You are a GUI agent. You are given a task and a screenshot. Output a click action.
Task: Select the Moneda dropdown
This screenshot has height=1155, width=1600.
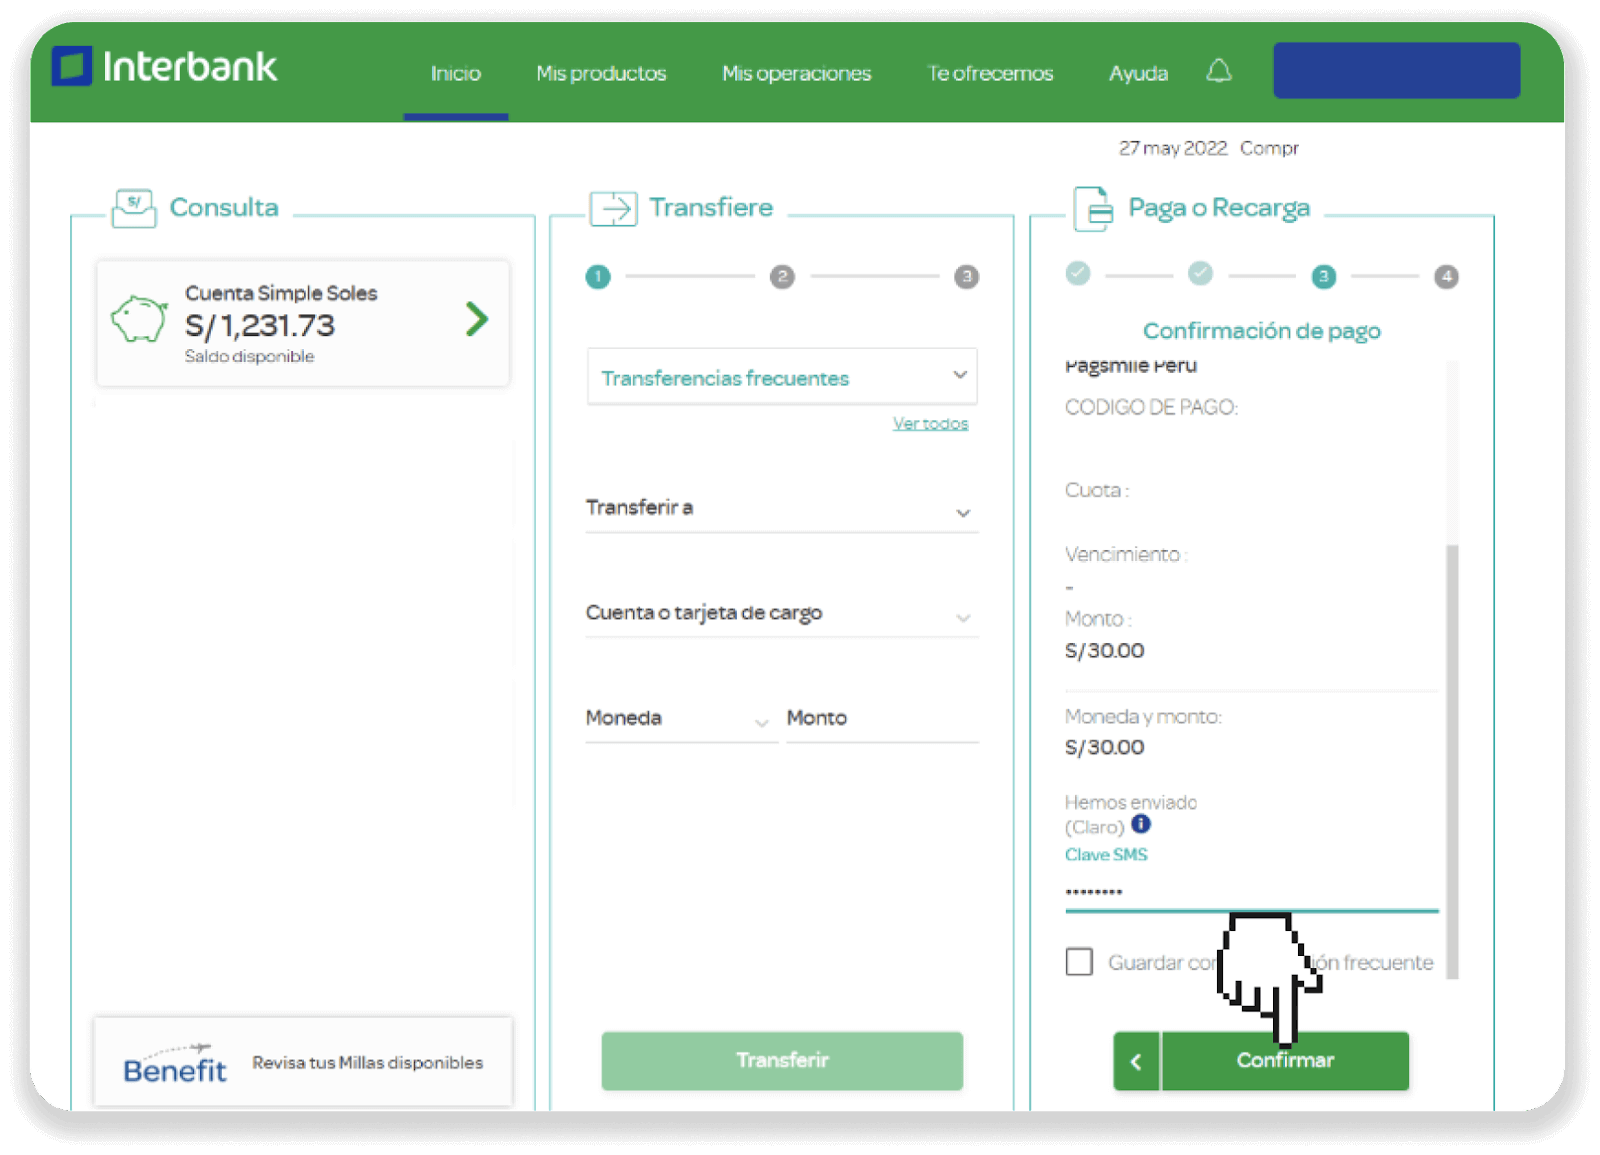[x=679, y=719]
